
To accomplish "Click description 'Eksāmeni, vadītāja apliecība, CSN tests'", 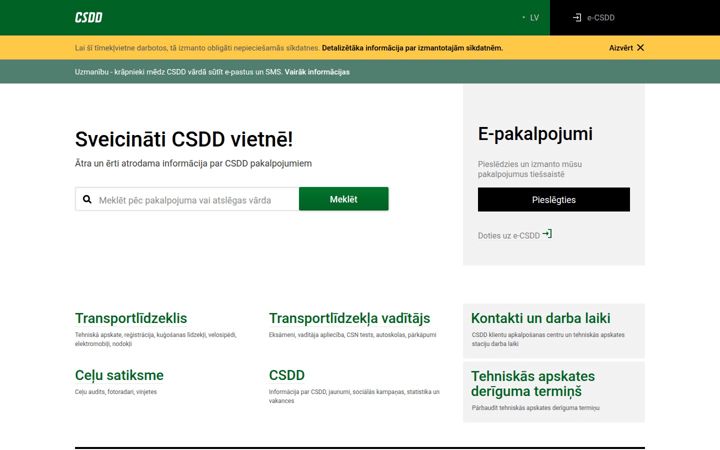I will [x=352, y=335].
